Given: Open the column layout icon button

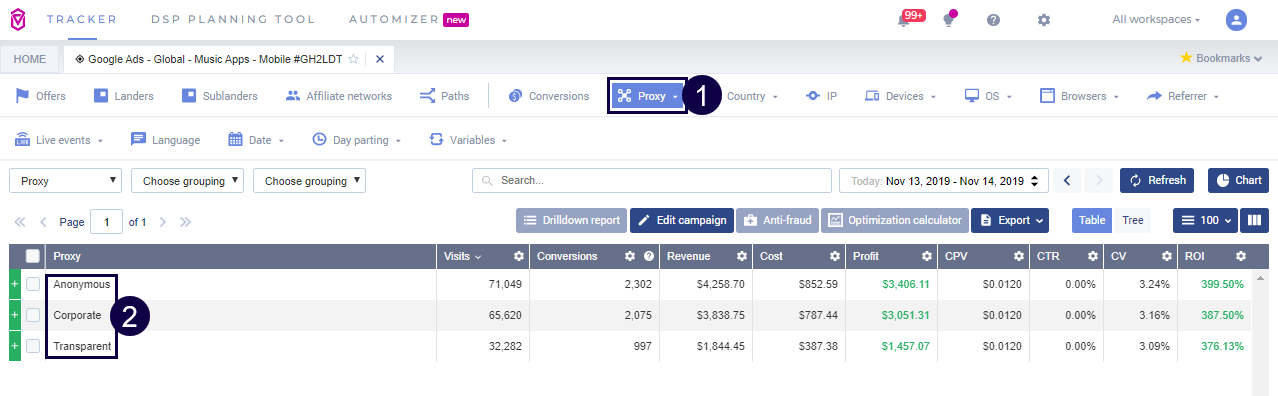Looking at the screenshot, I should [x=1254, y=220].
